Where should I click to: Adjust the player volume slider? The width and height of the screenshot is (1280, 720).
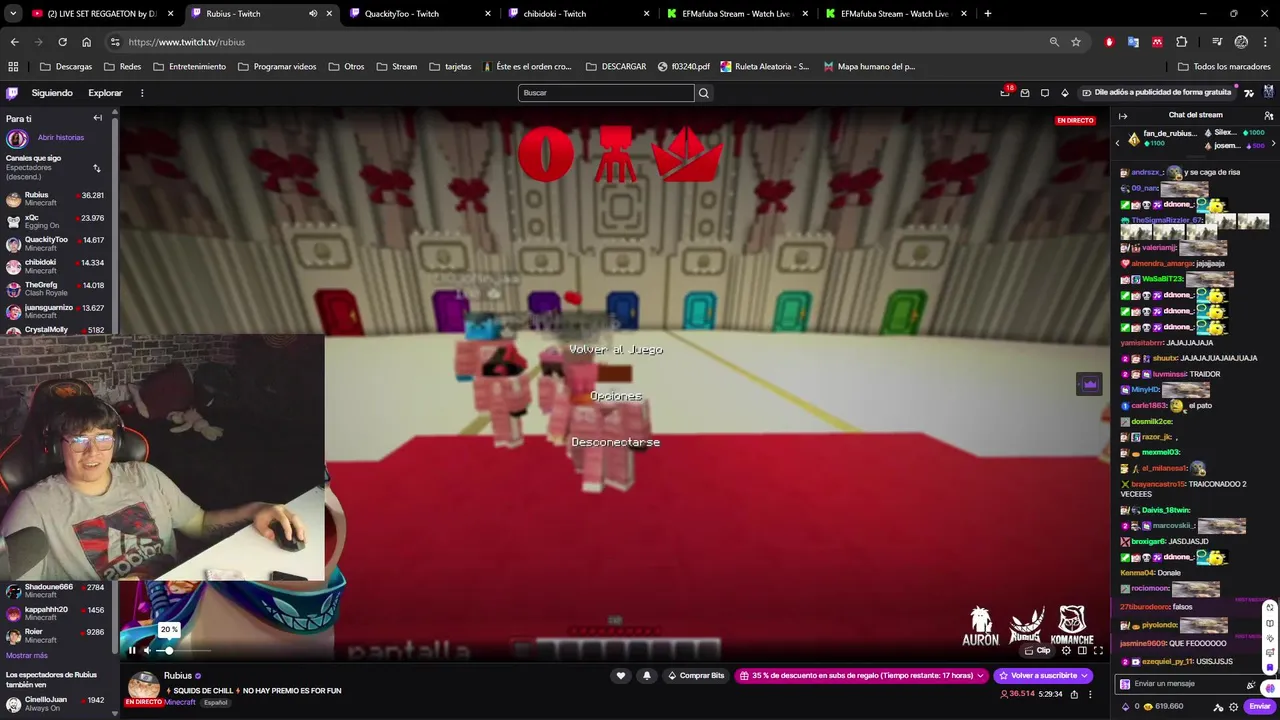click(x=185, y=650)
